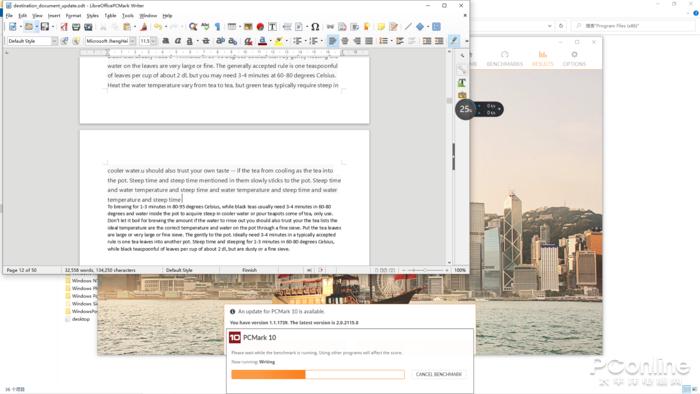Viewport: 700px width, 394px height.
Task: Click the Clear Direct Formatting icon
Action: pos(248,41)
